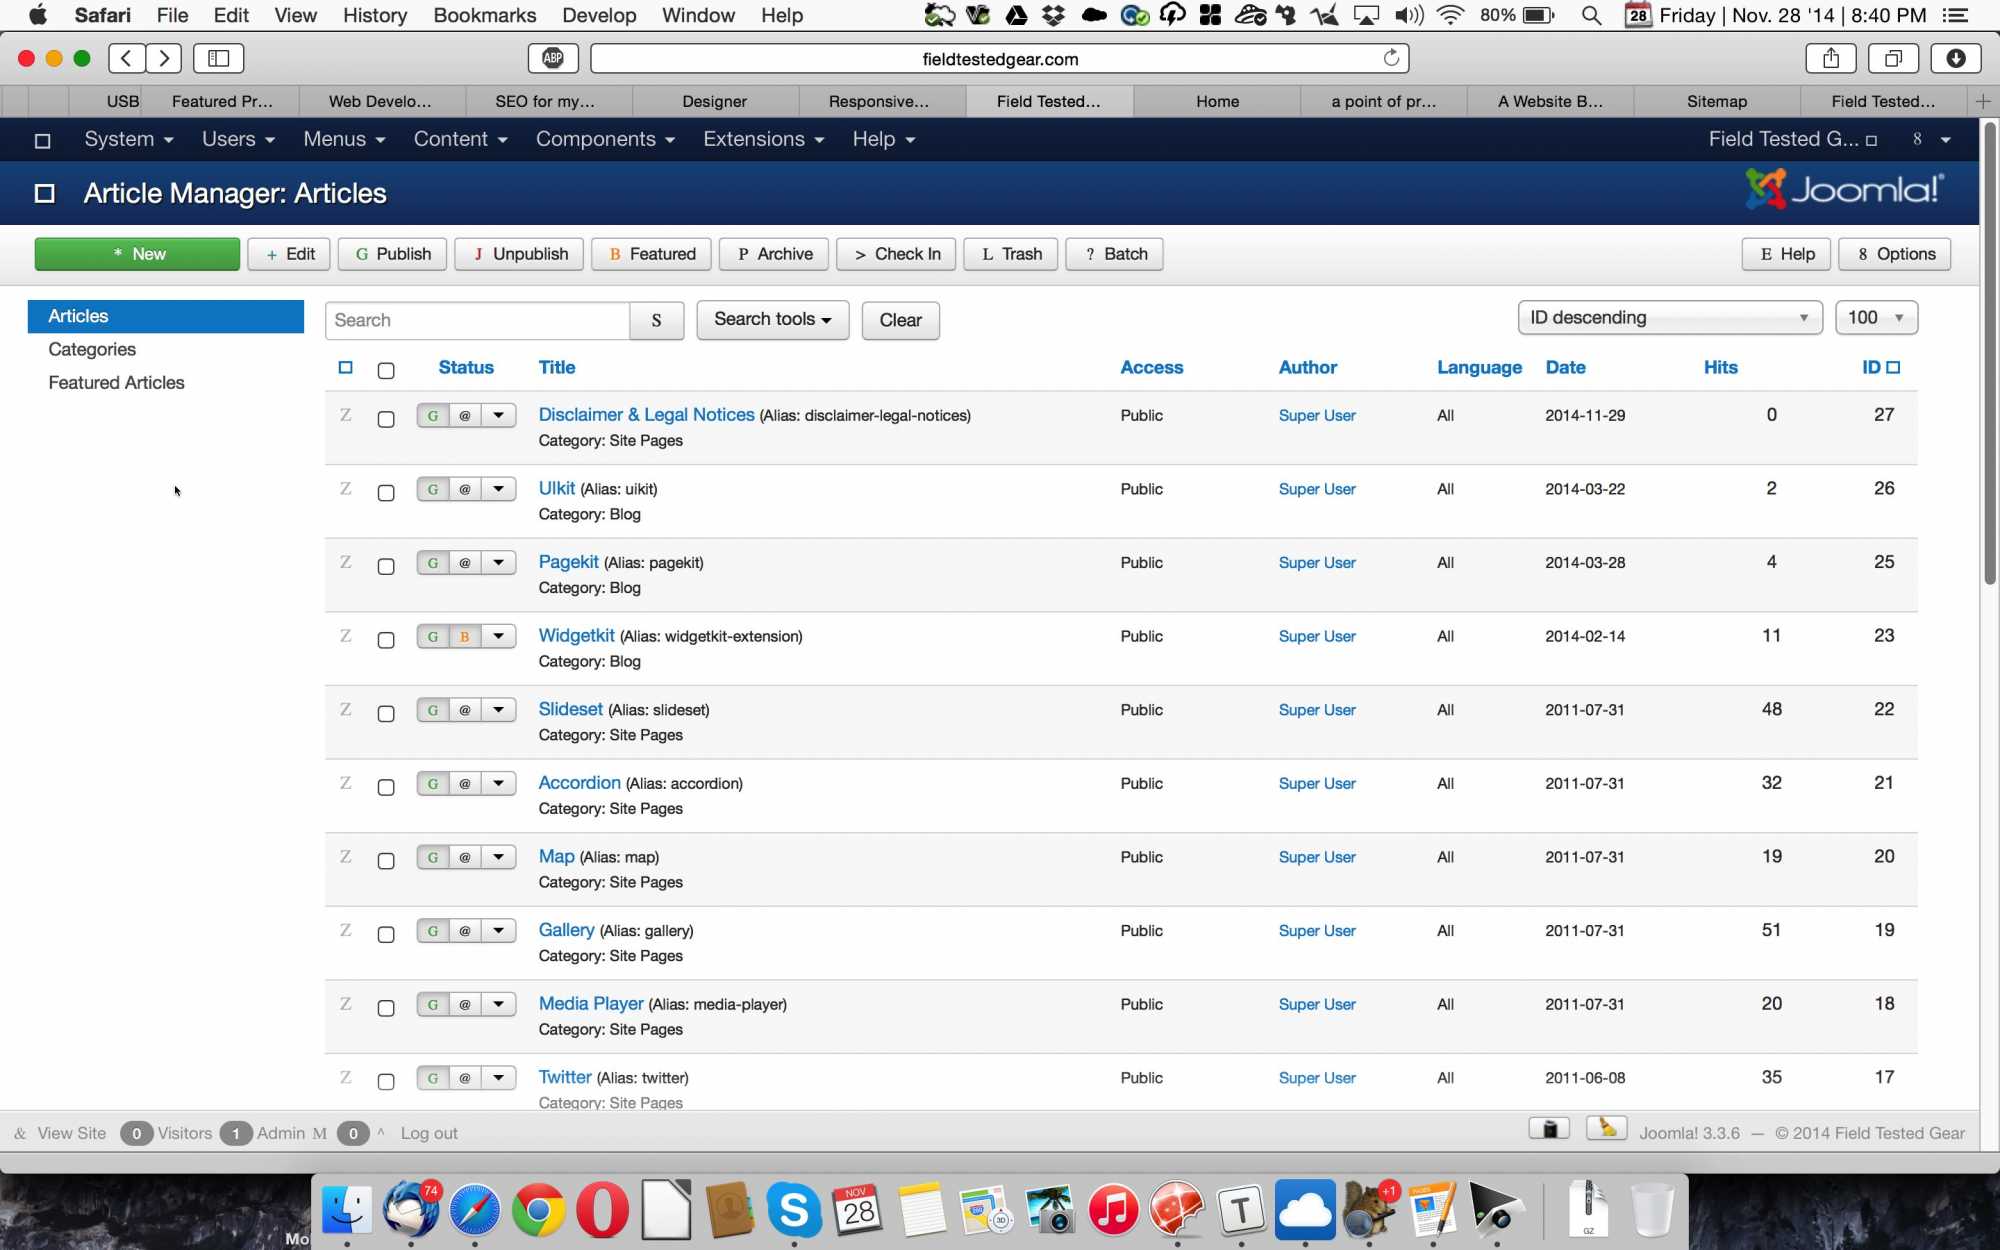Click the green New button
The width and height of the screenshot is (2000, 1250).
coord(137,254)
